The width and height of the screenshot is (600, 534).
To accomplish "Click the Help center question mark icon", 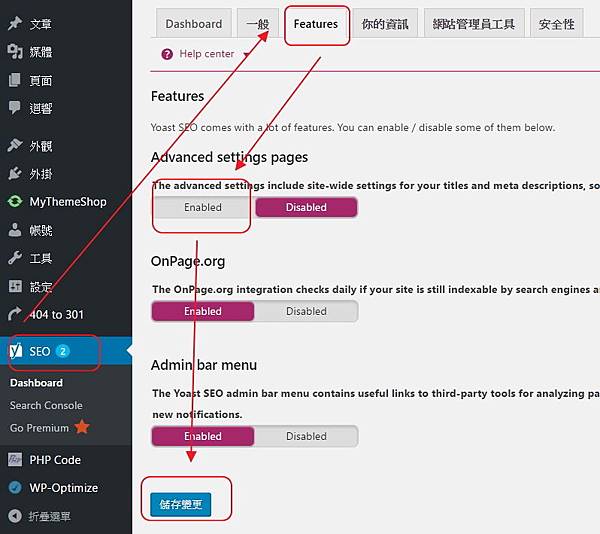I will 167,54.
